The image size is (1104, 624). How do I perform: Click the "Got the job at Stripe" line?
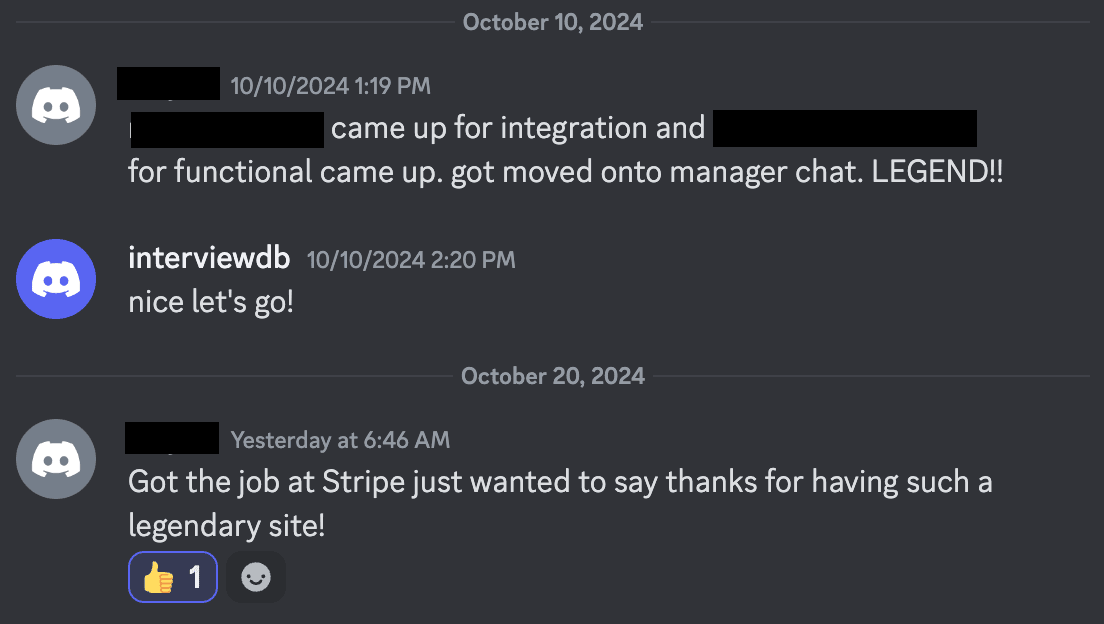click(560, 482)
